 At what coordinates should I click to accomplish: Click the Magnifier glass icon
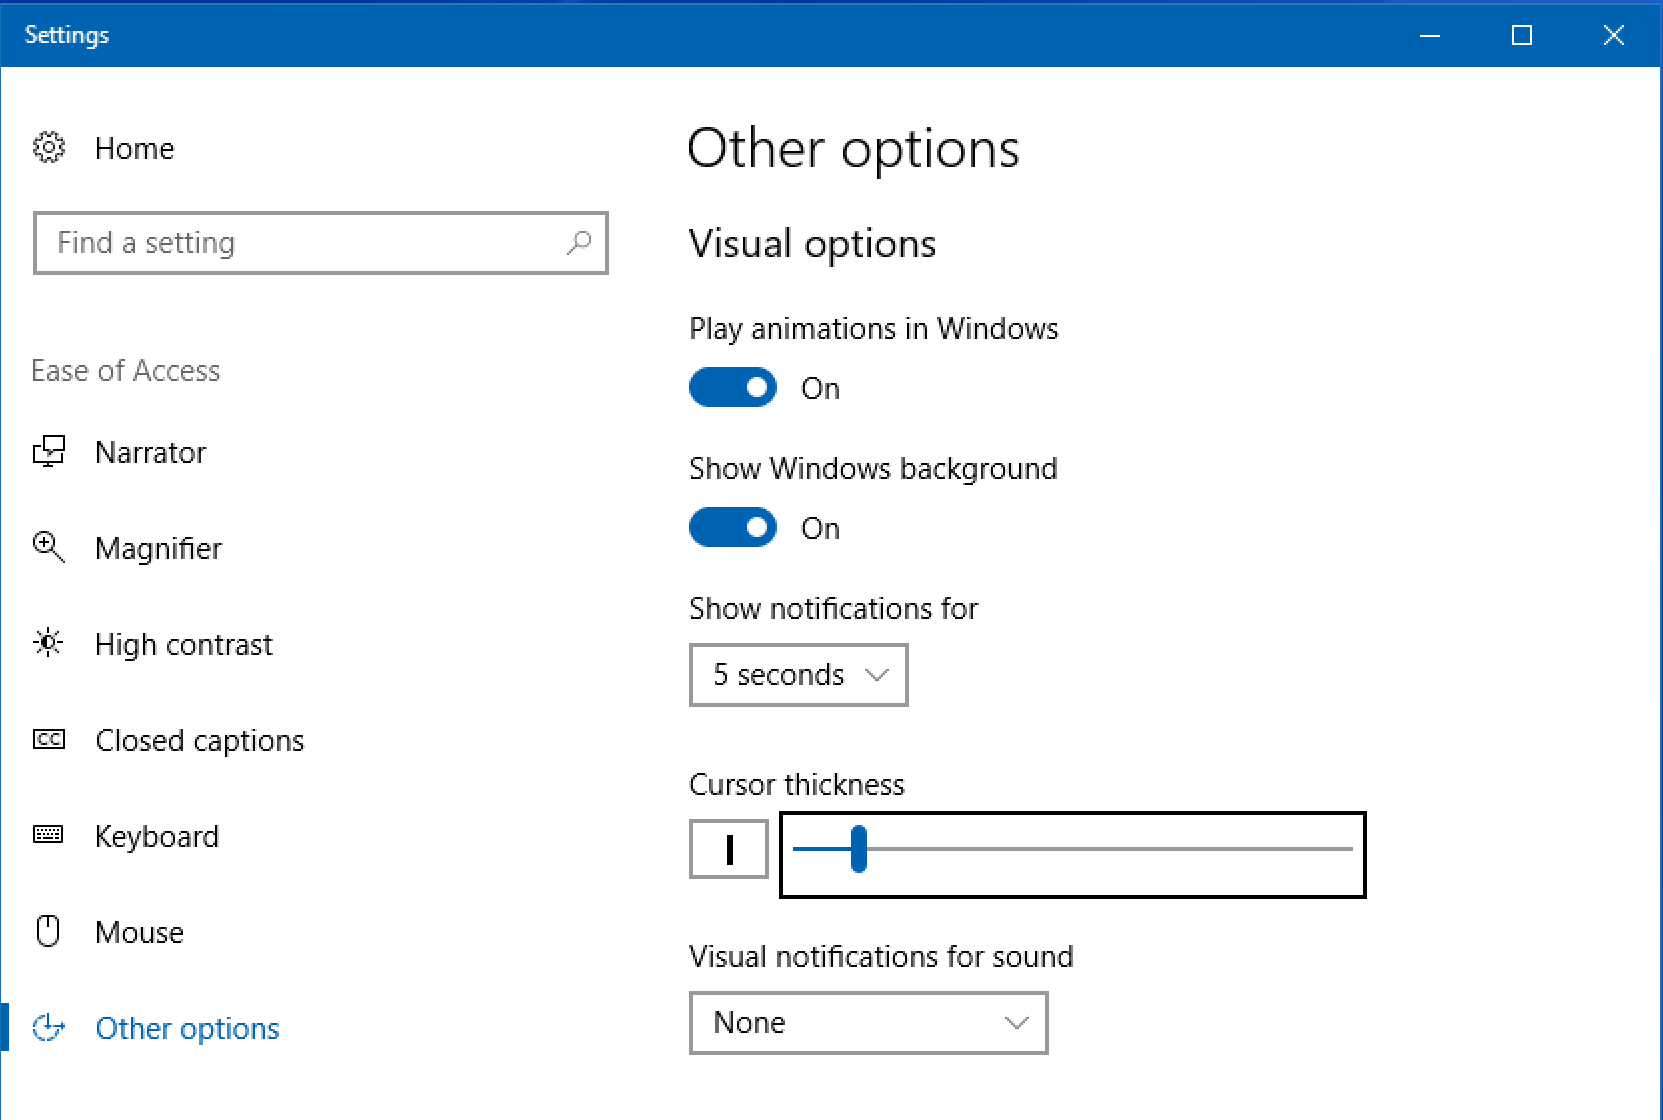coord(48,548)
